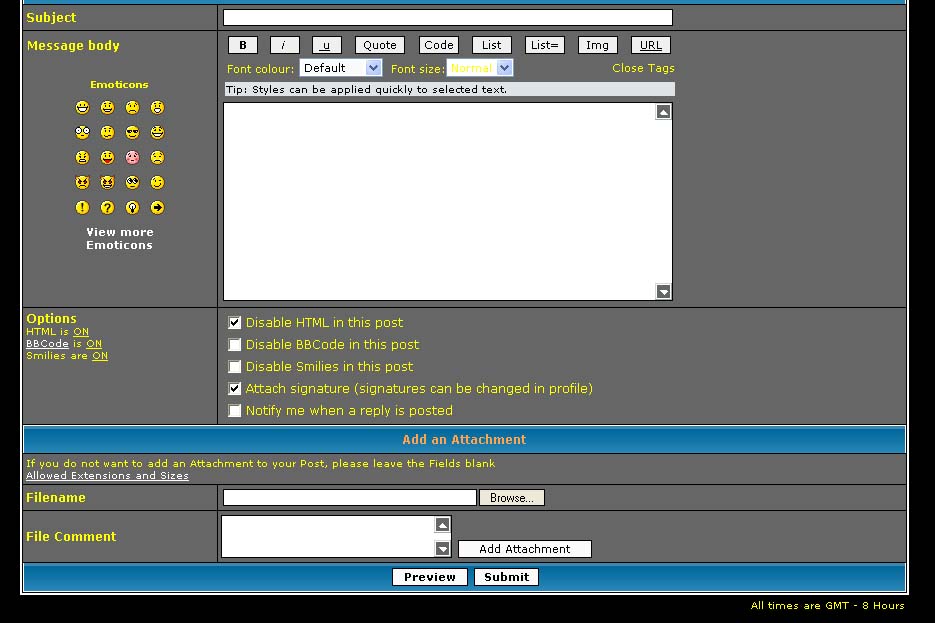This screenshot has height=623, width=935.
Task: Click File Comment scrollbar up arrow
Action: [x=442, y=525]
